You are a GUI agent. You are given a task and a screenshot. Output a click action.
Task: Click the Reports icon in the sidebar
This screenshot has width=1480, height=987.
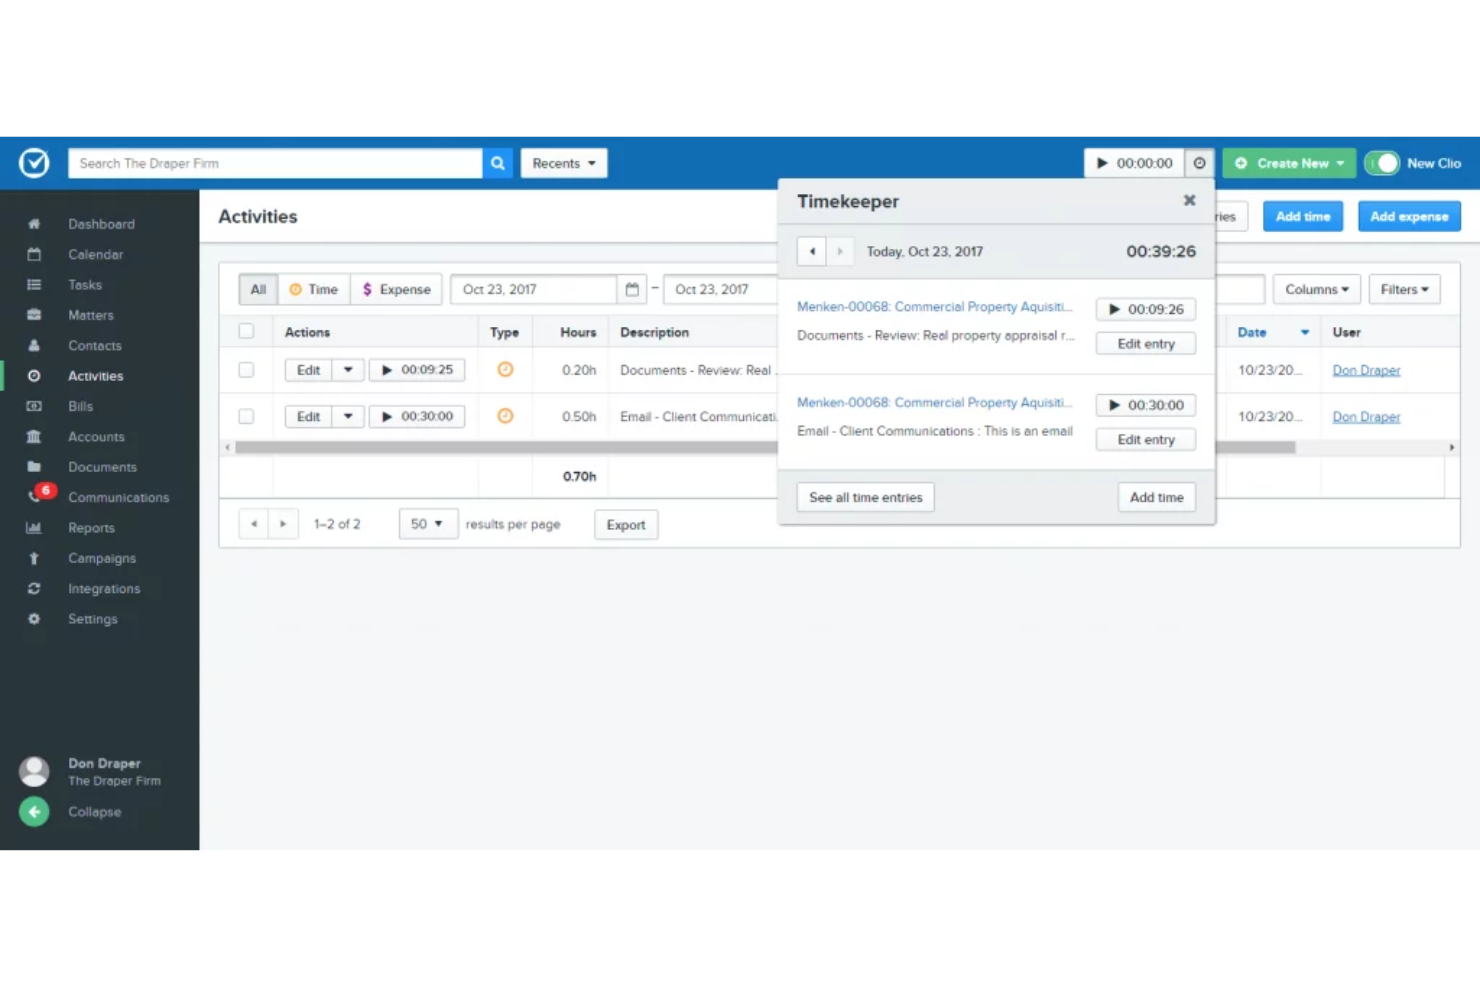[x=33, y=527]
